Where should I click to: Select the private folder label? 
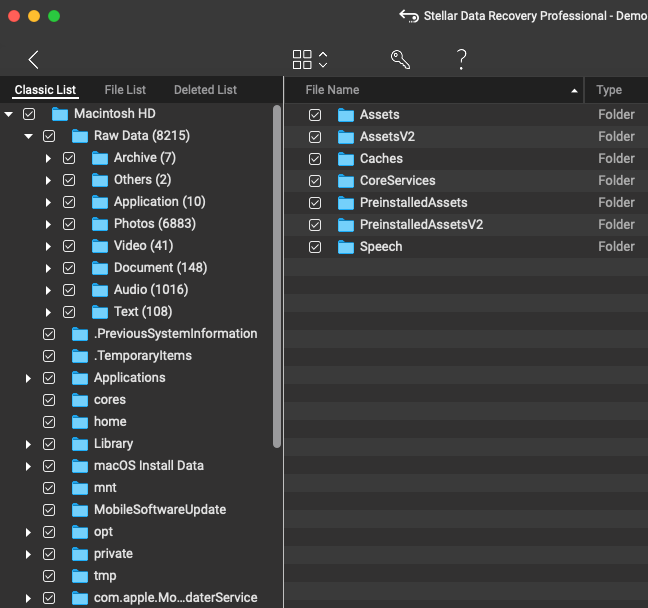pyautogui.click(x=113, y=554)
